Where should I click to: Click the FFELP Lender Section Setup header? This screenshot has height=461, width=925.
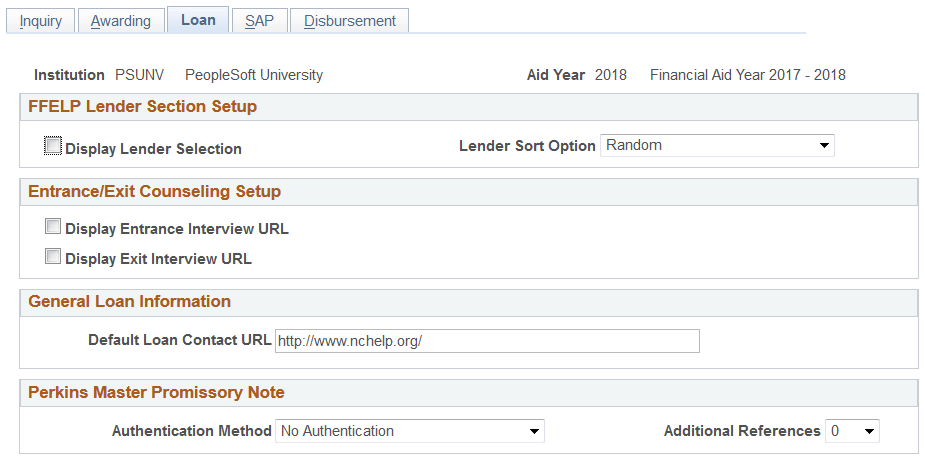click(142, 106)
